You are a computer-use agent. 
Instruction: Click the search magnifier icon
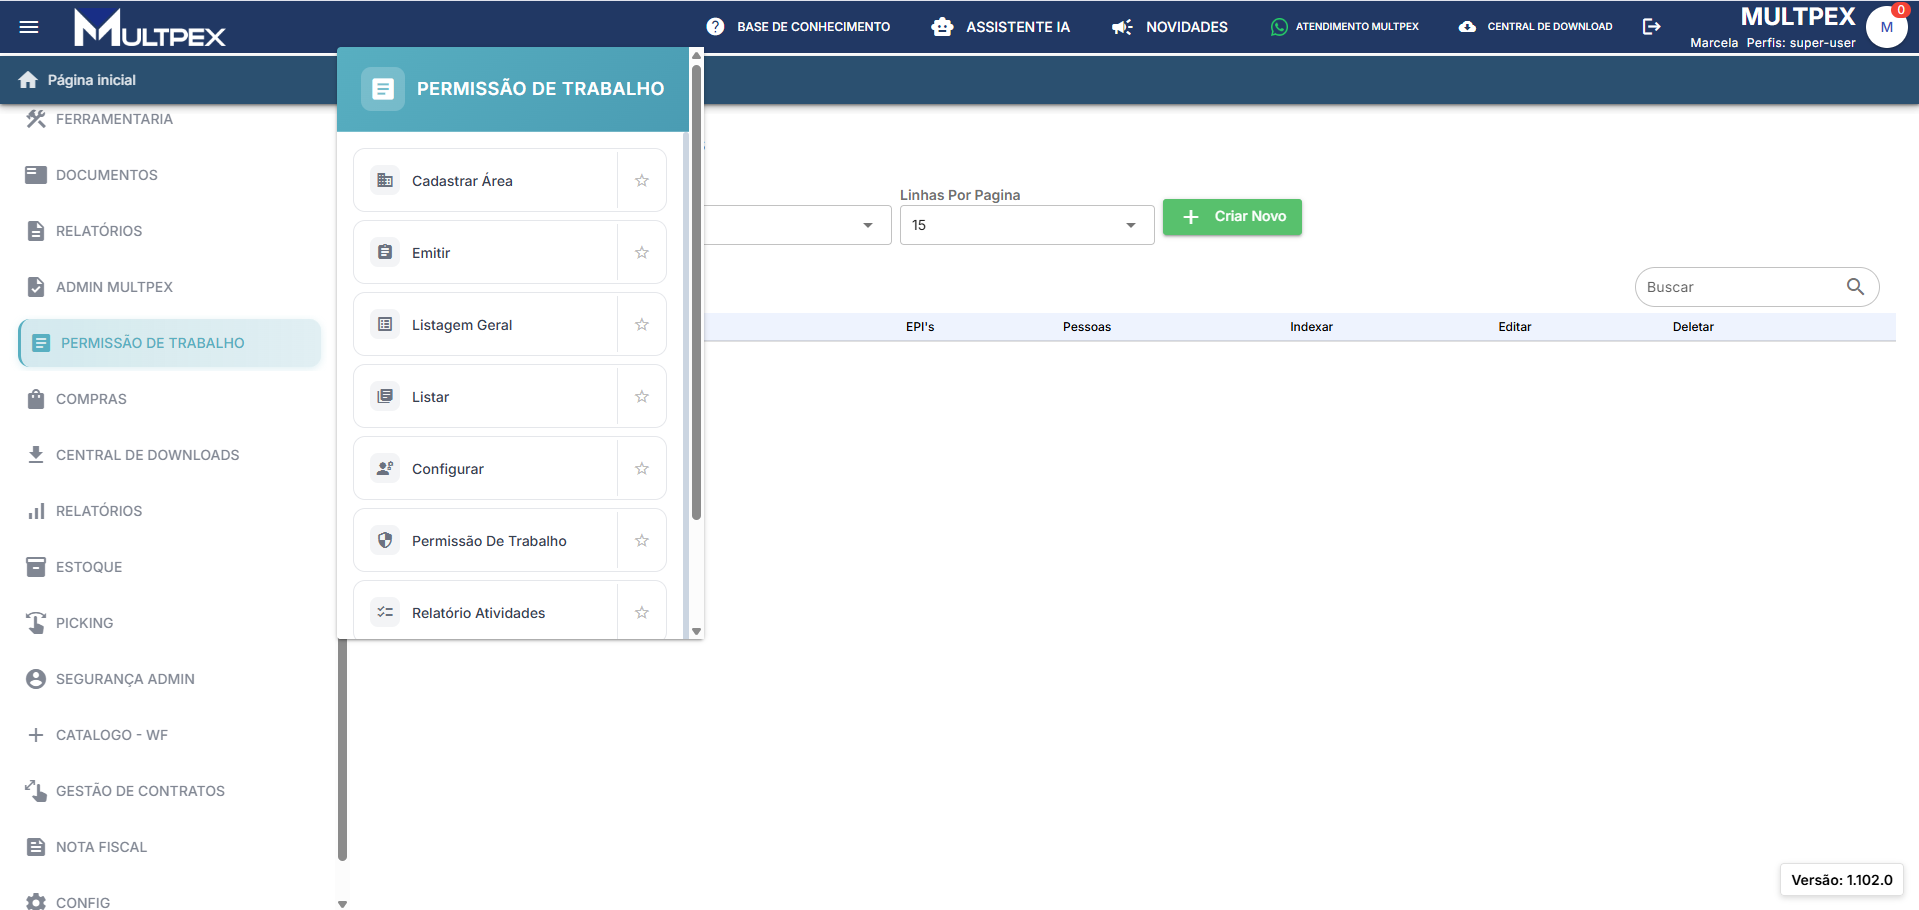pos(1855,287)
